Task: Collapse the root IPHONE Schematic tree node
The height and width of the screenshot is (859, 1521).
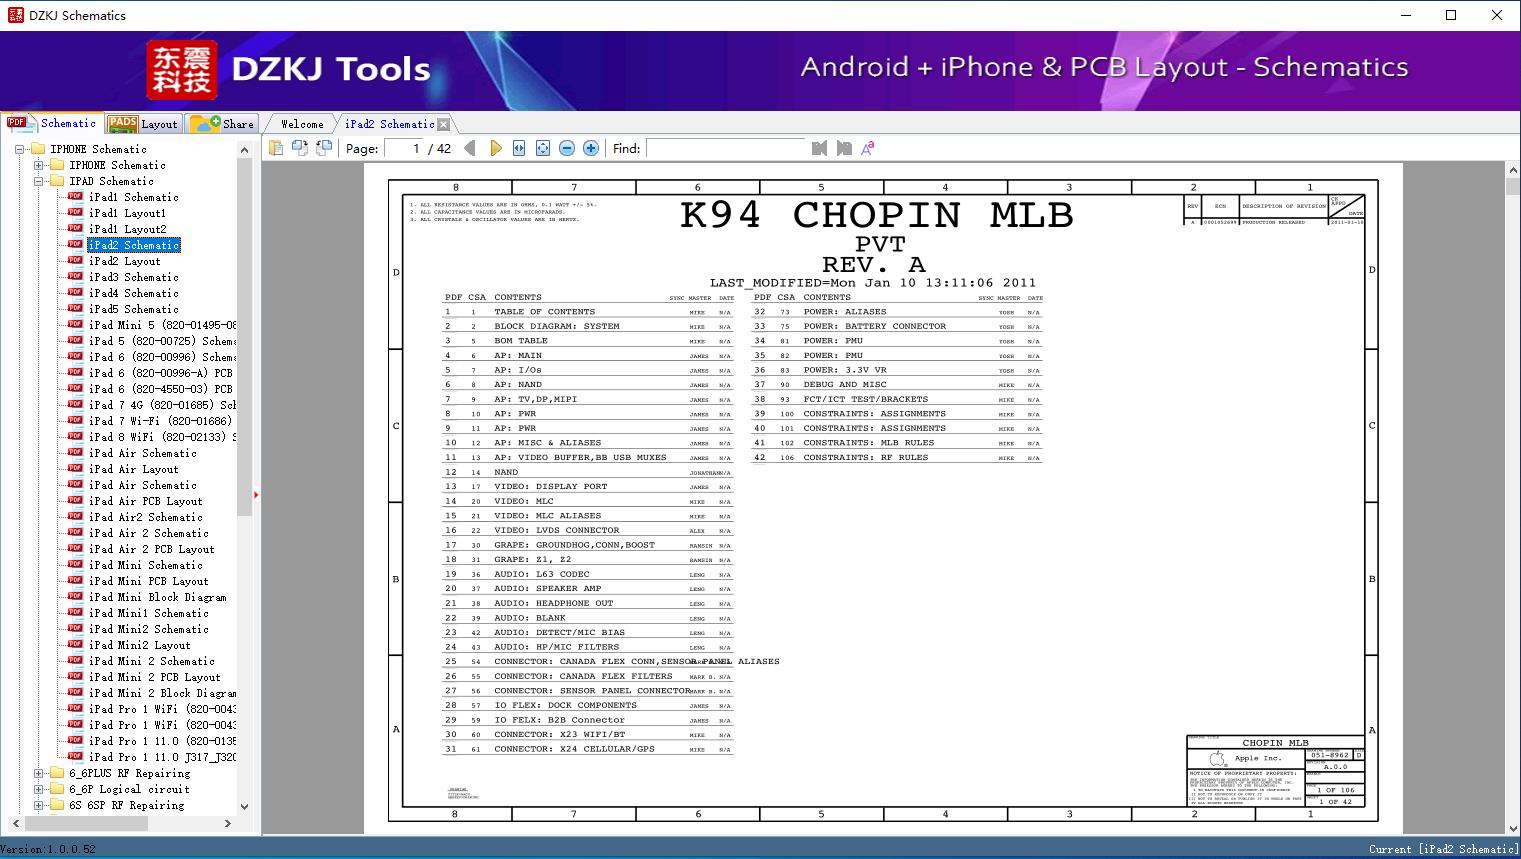Action: tap(19, 149)
